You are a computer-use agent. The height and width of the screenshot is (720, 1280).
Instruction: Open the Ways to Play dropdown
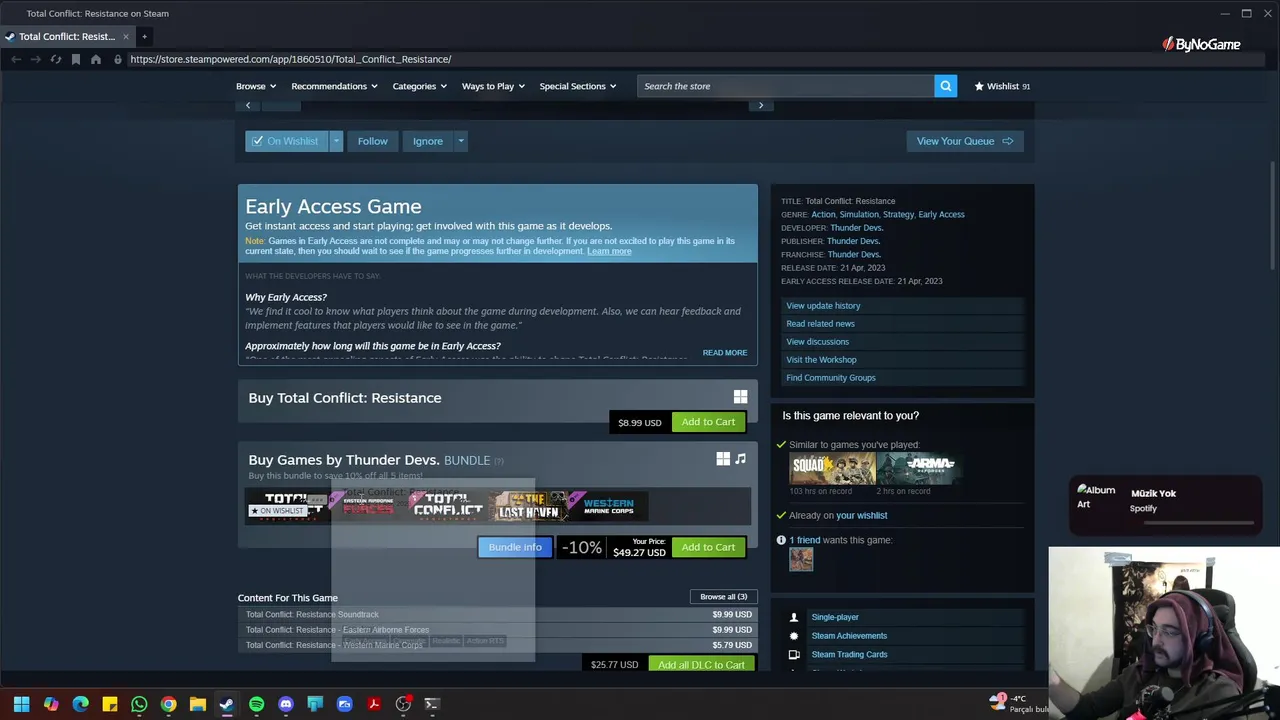point(493,86)
